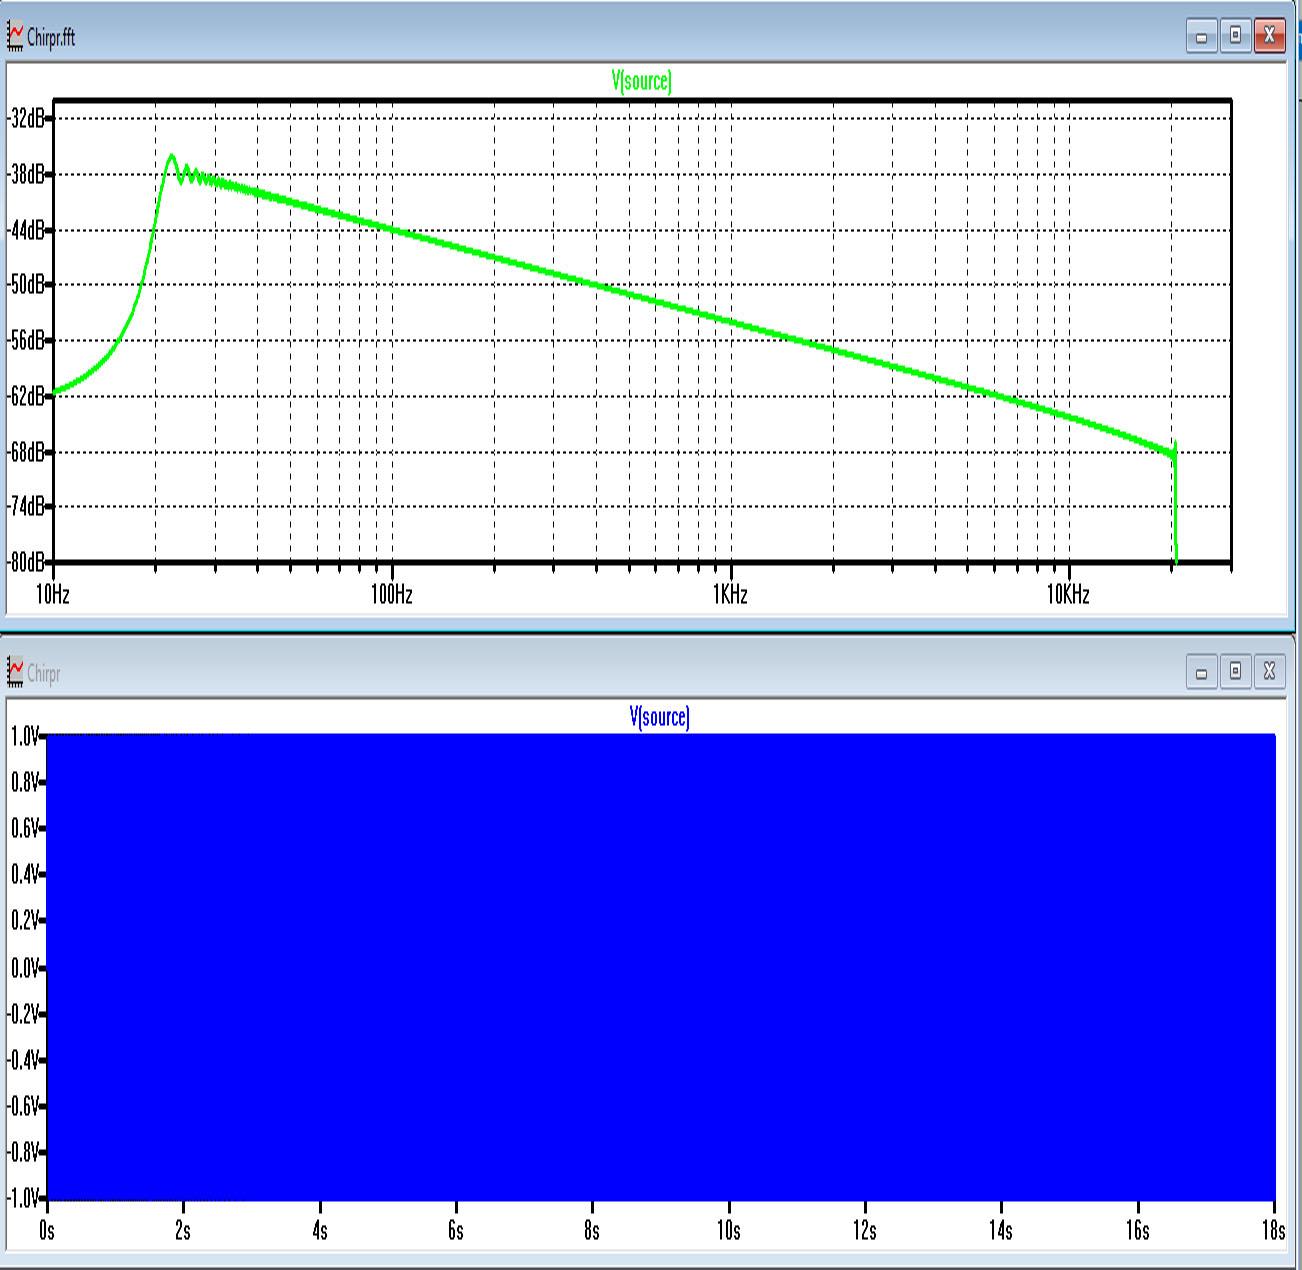Maximize the Chirpr.fft window

(1235, 36)
